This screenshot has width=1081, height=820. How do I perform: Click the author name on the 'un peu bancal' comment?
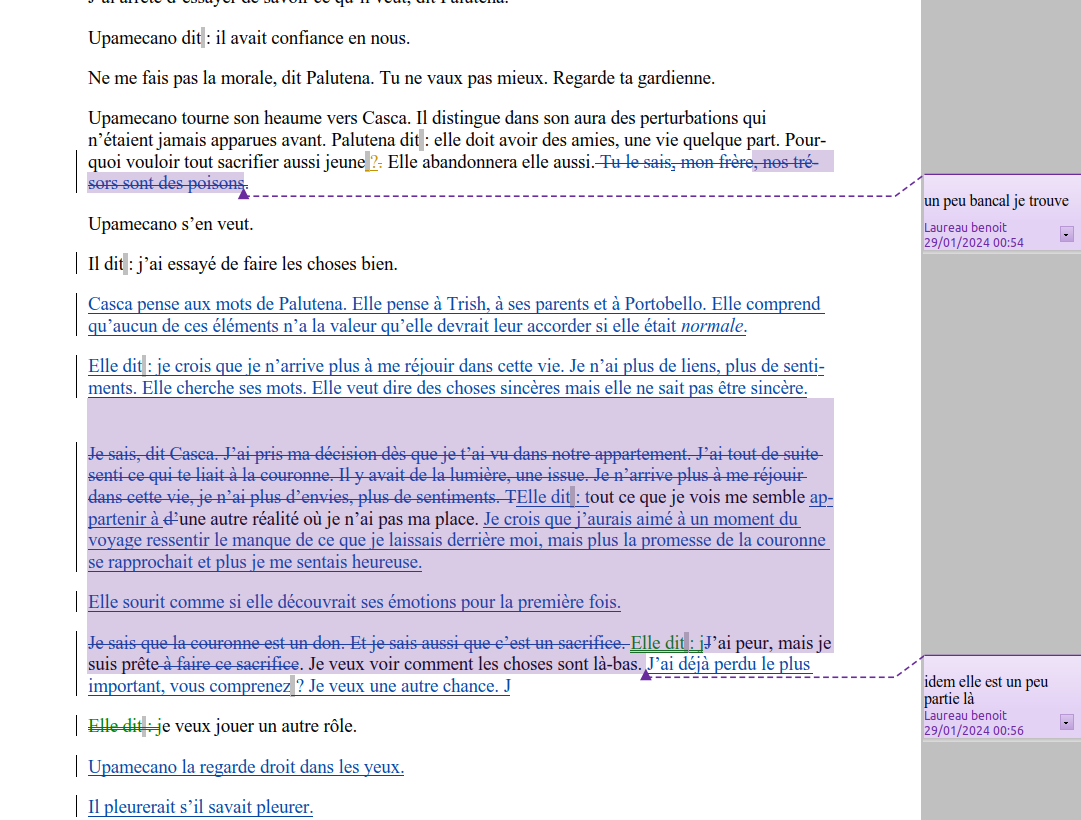pyautogui.click(x=965, y=228)
